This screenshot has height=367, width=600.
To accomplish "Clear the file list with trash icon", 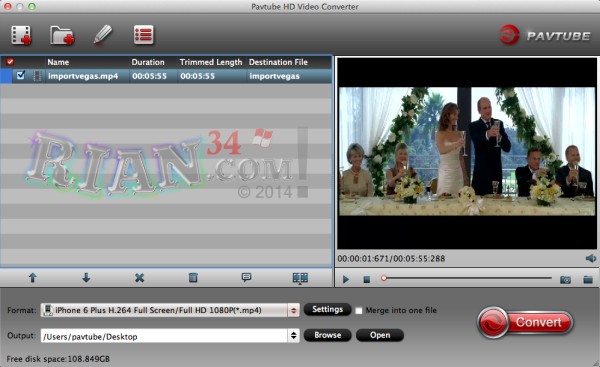I will click(x=193, y=278).
